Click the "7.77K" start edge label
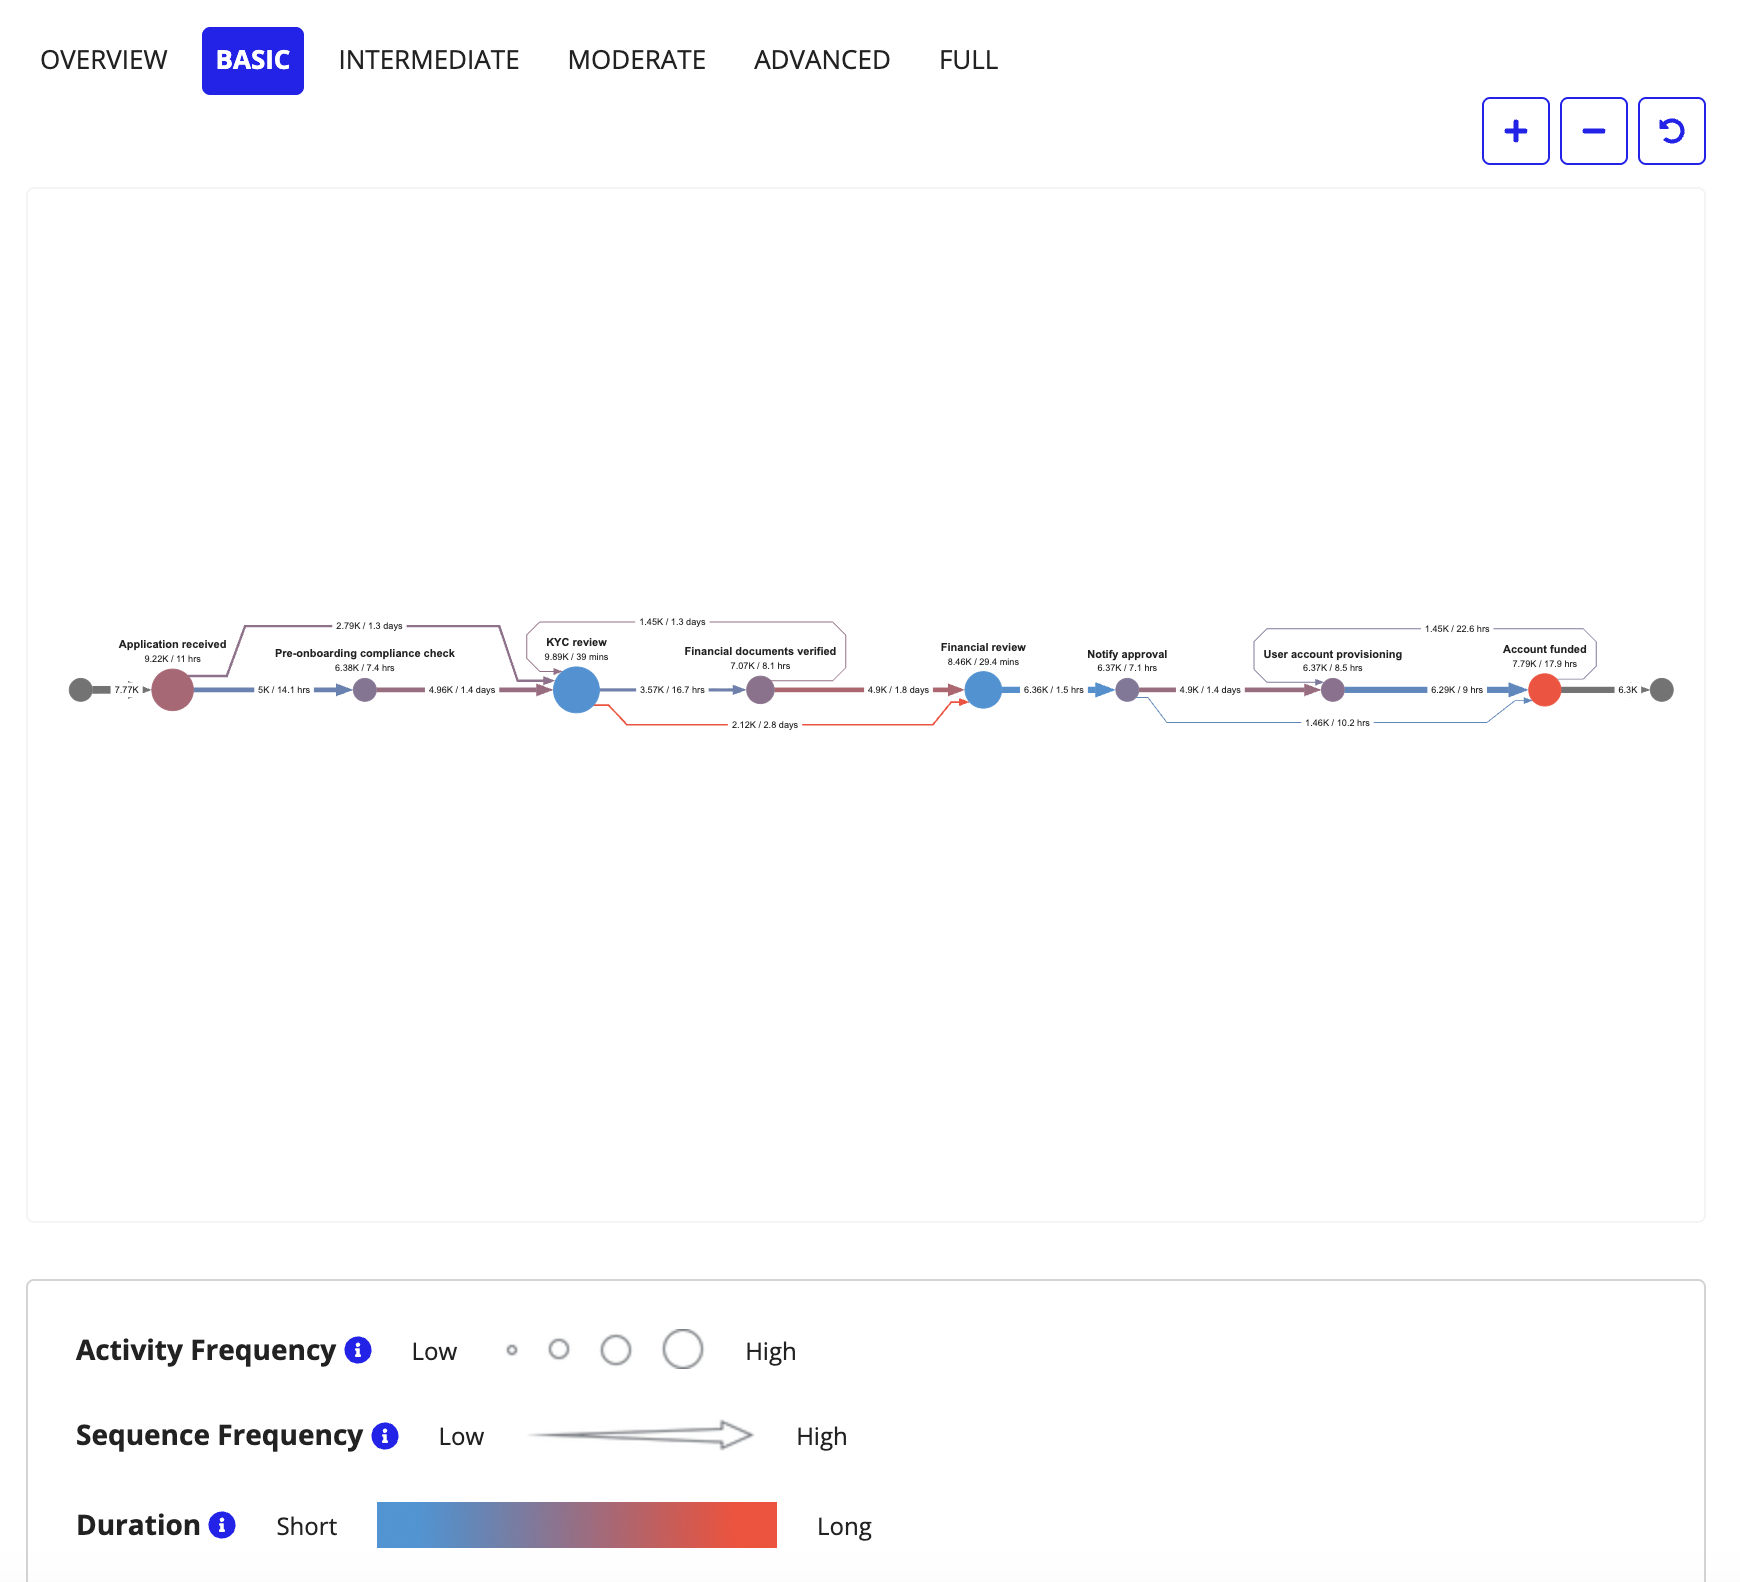 click(126, 690)
